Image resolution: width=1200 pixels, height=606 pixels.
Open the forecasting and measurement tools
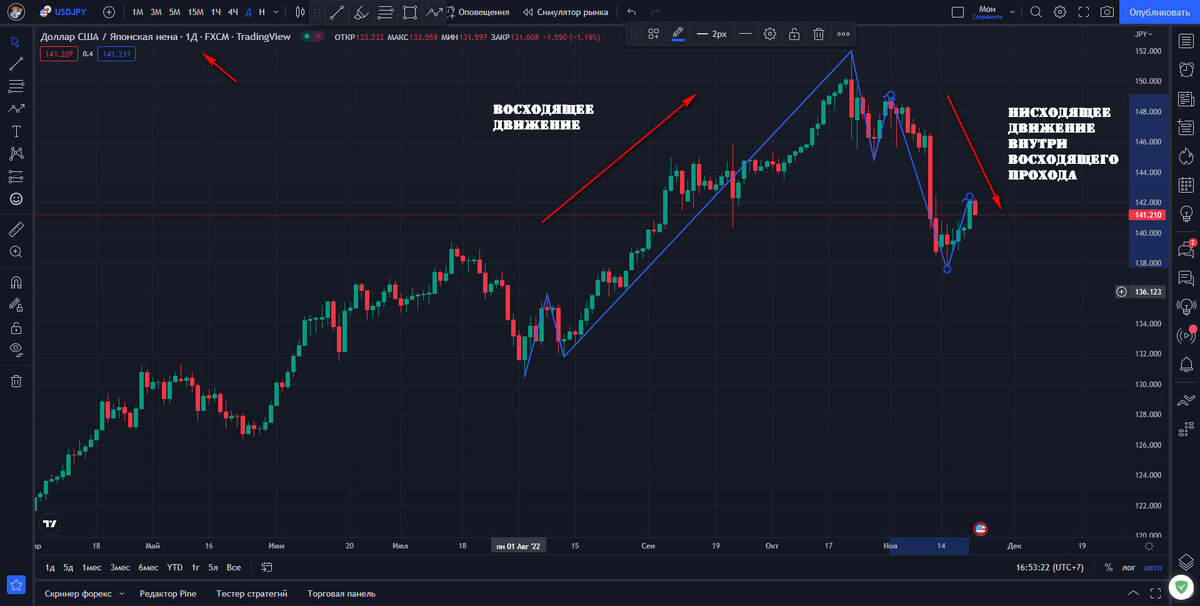click(x=16, y=176)
